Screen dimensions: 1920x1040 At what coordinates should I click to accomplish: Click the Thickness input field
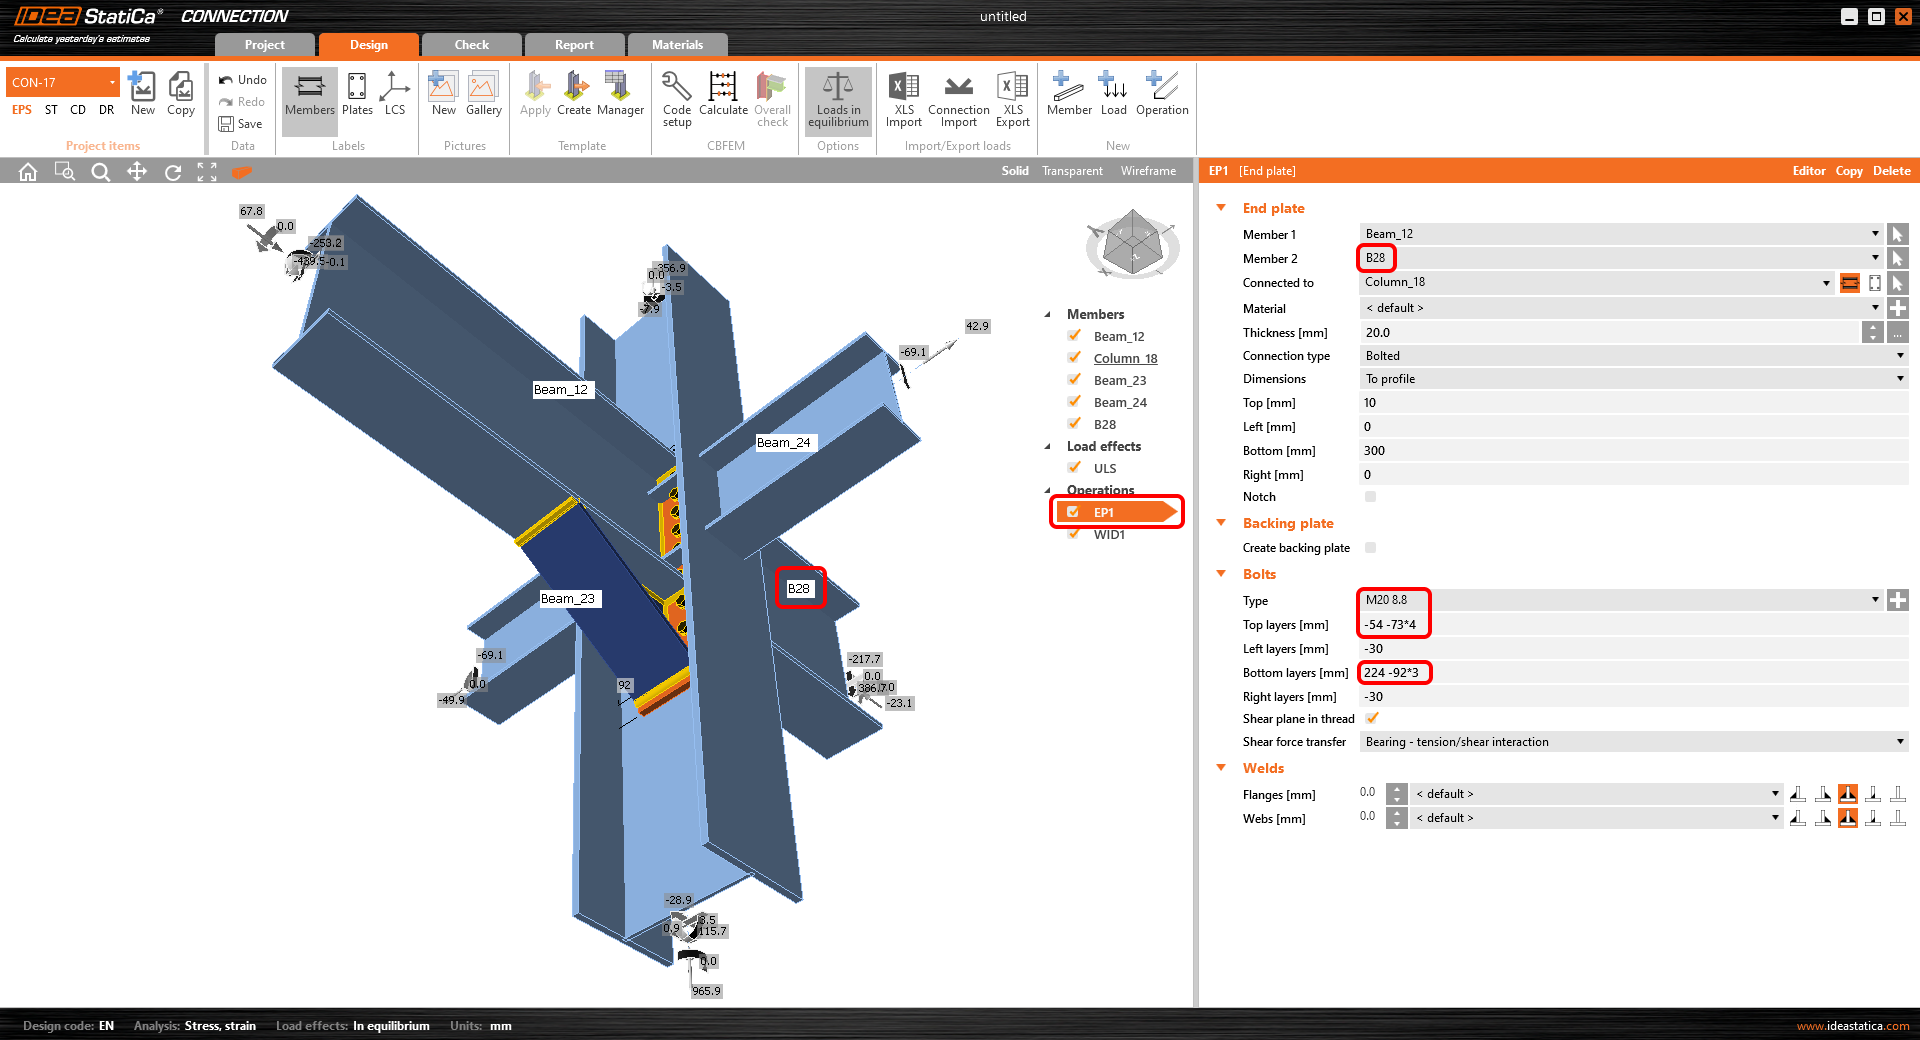click(1608, 333)
